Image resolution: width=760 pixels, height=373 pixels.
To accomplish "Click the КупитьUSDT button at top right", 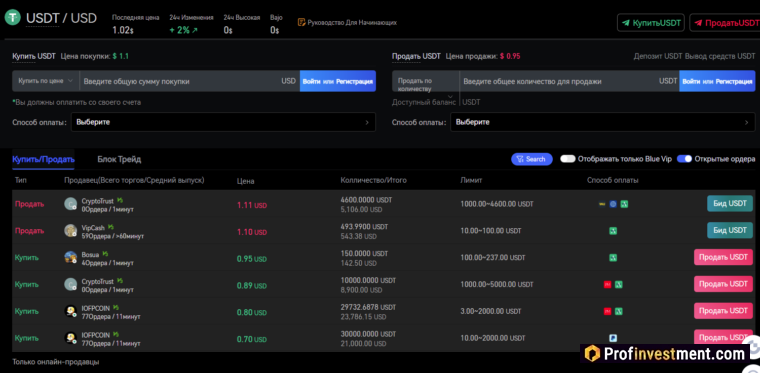I will (x=650, y=23).
